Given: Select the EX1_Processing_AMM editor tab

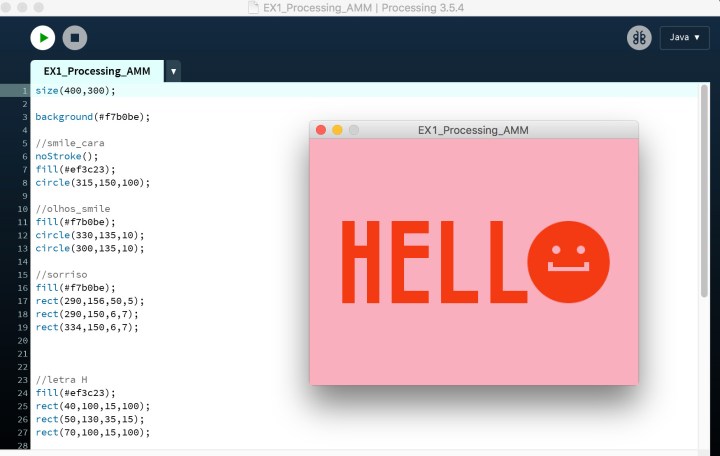Looking at the screenshot, I should click(x=96, y=71).
